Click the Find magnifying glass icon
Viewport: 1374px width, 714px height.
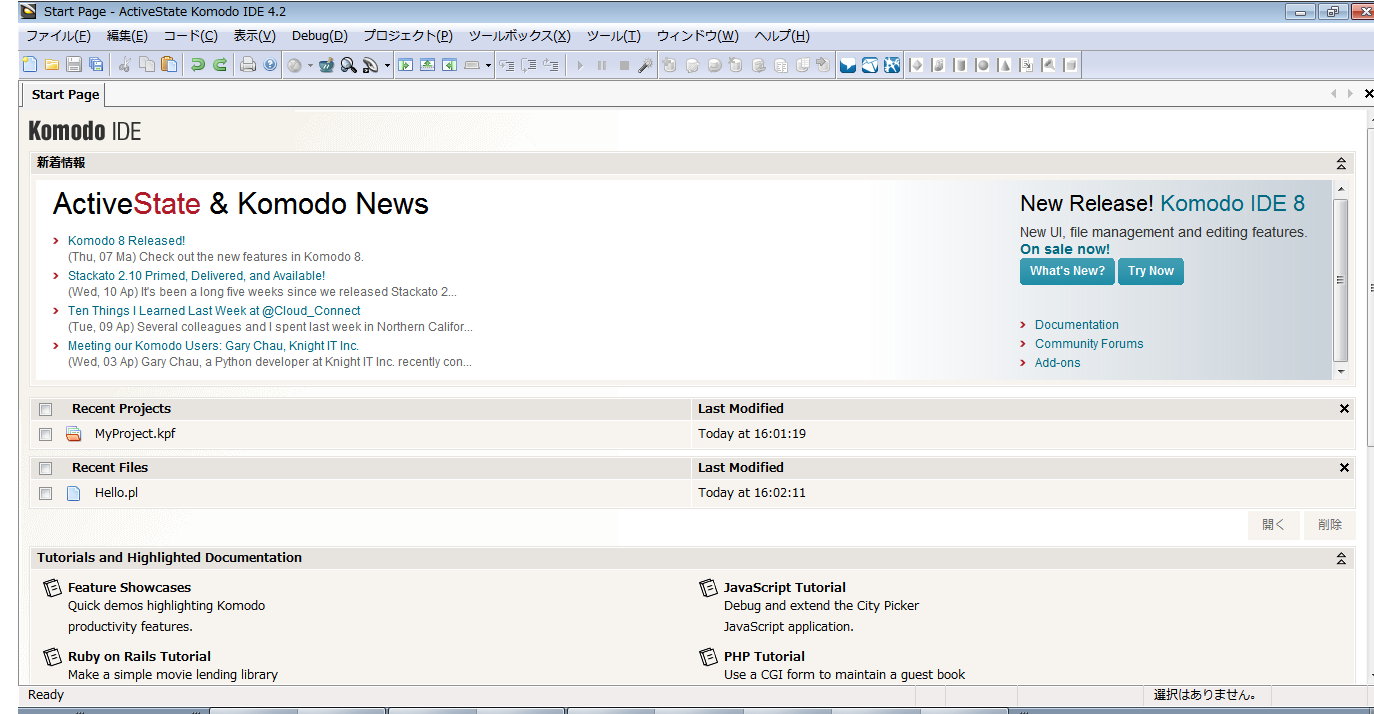[348, 65]
